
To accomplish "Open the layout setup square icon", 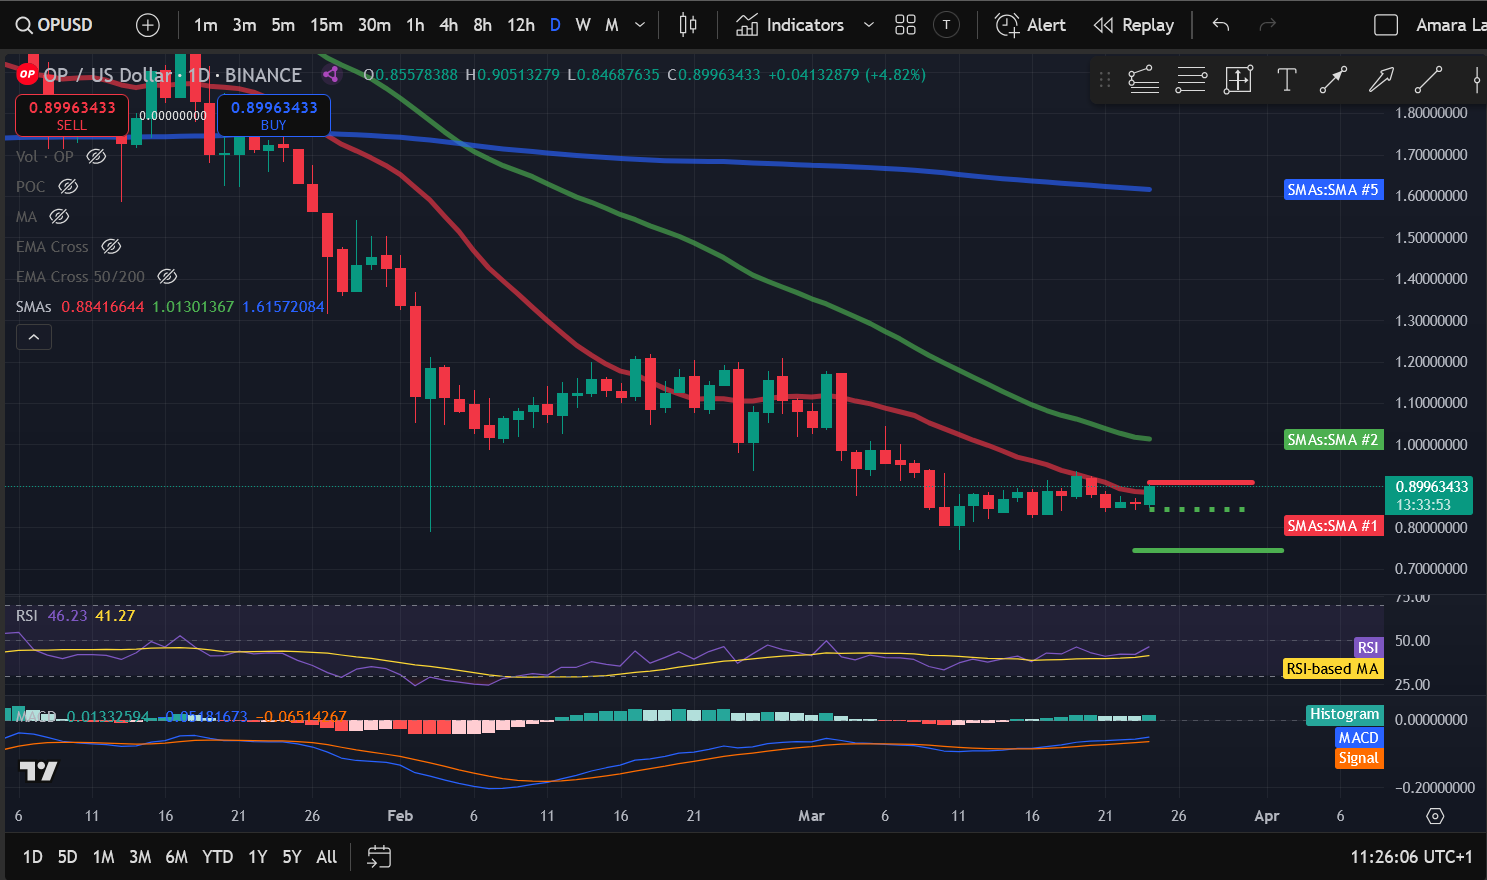I will pos(1386,25).
